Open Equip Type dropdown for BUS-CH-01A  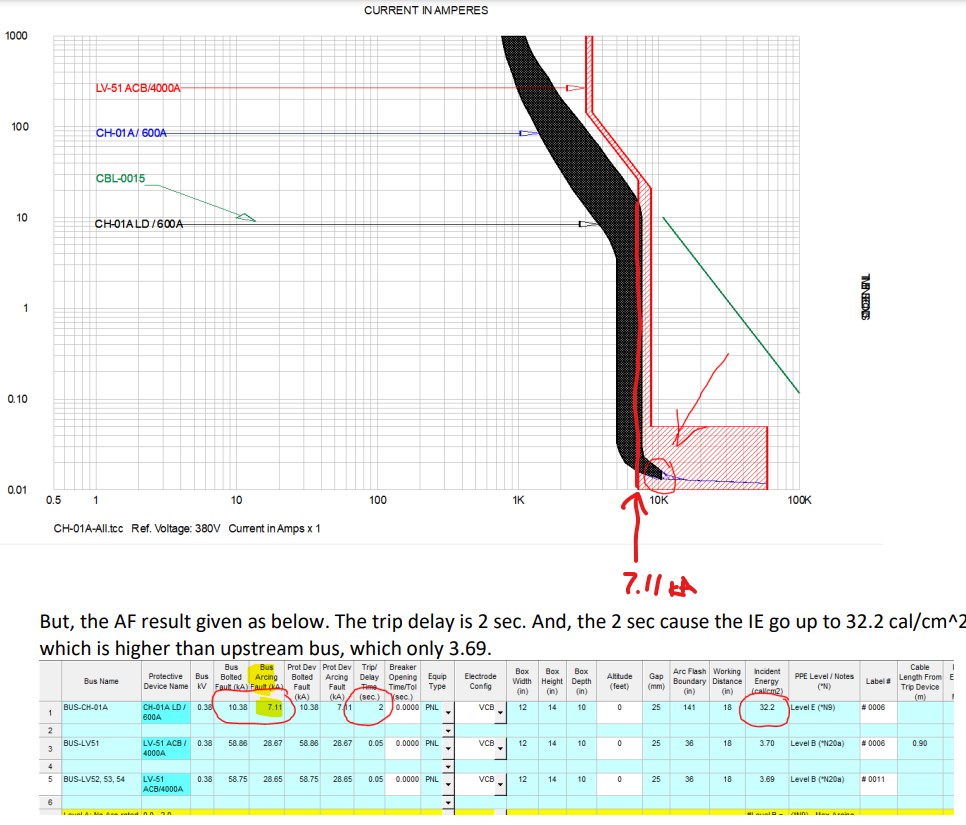pos(448,712)
